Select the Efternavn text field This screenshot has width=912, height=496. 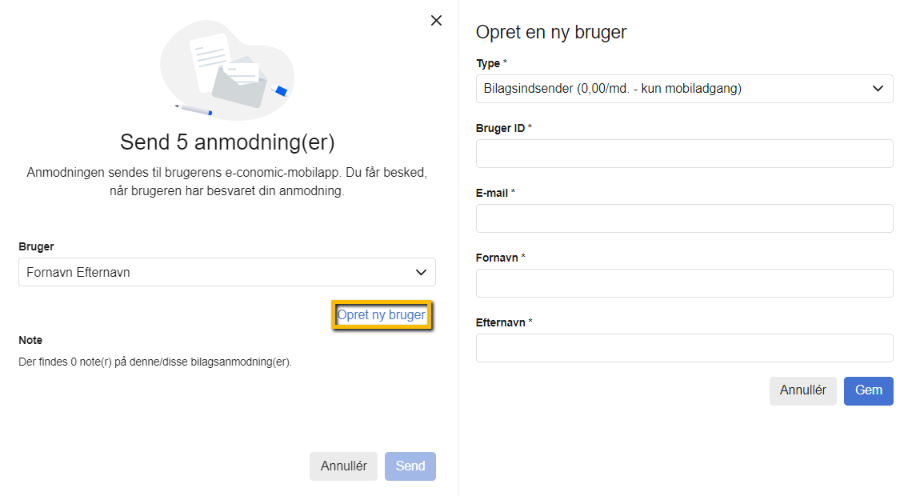coord(685,348)
